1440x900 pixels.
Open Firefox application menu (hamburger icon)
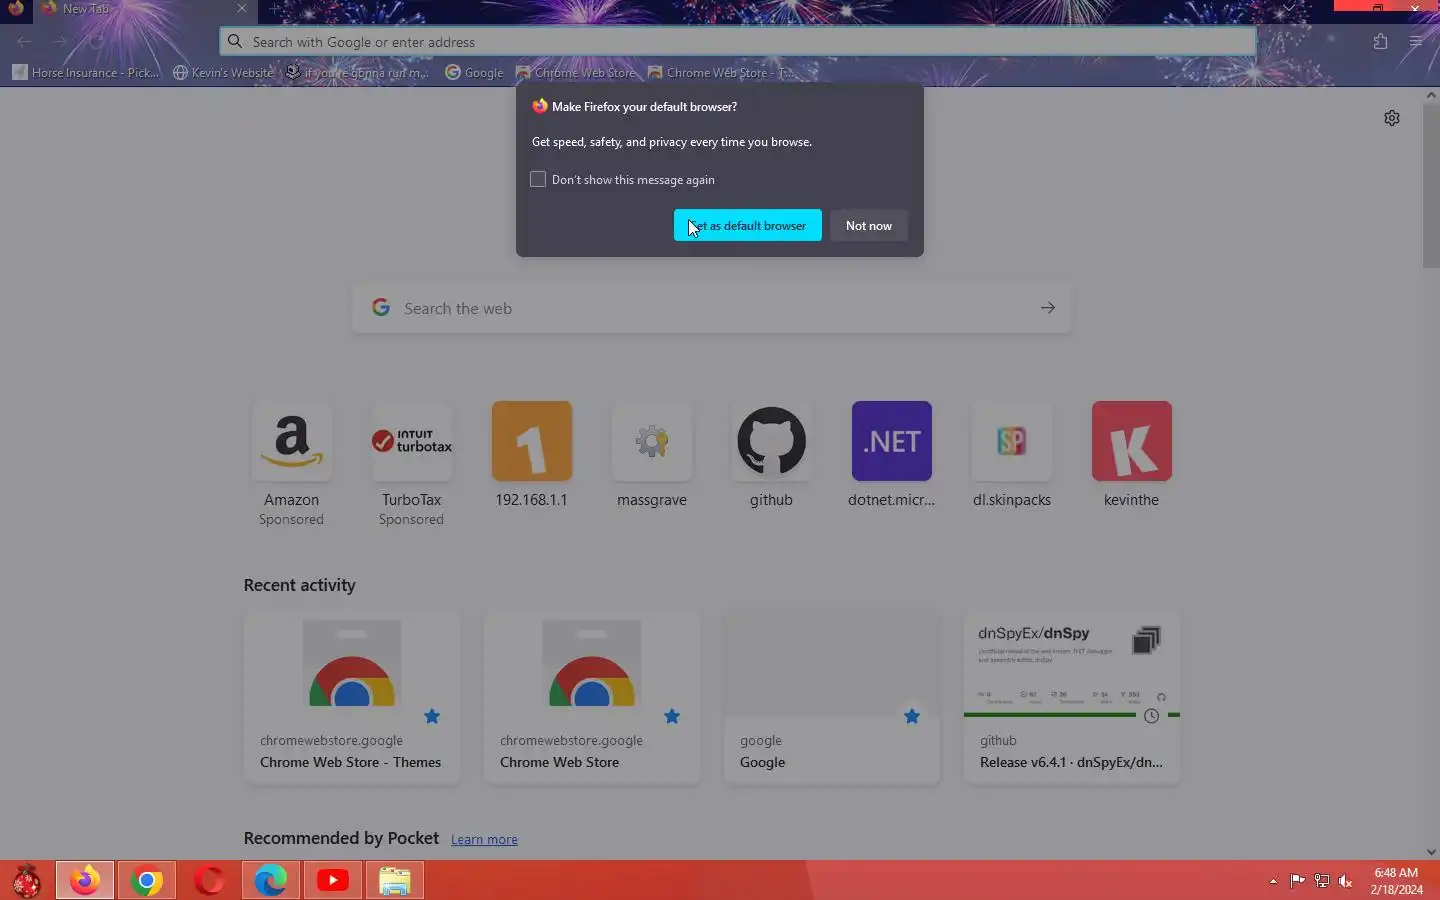click(x=1415, y=42)
